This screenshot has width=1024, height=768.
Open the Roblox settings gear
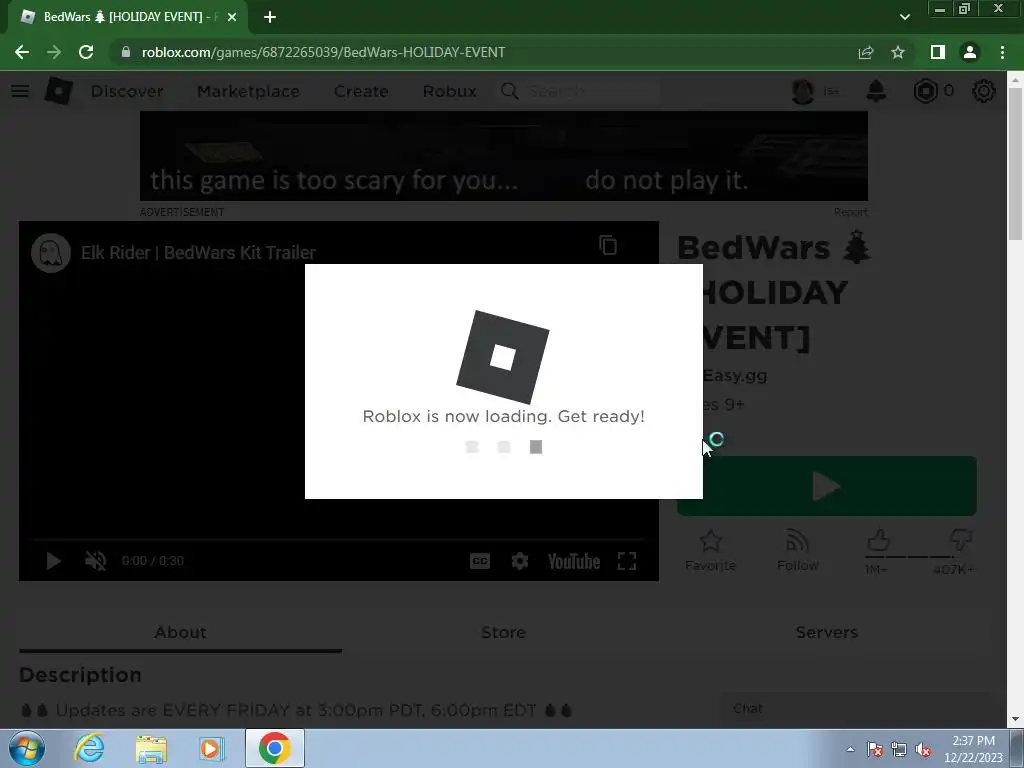tap(984, 91)
